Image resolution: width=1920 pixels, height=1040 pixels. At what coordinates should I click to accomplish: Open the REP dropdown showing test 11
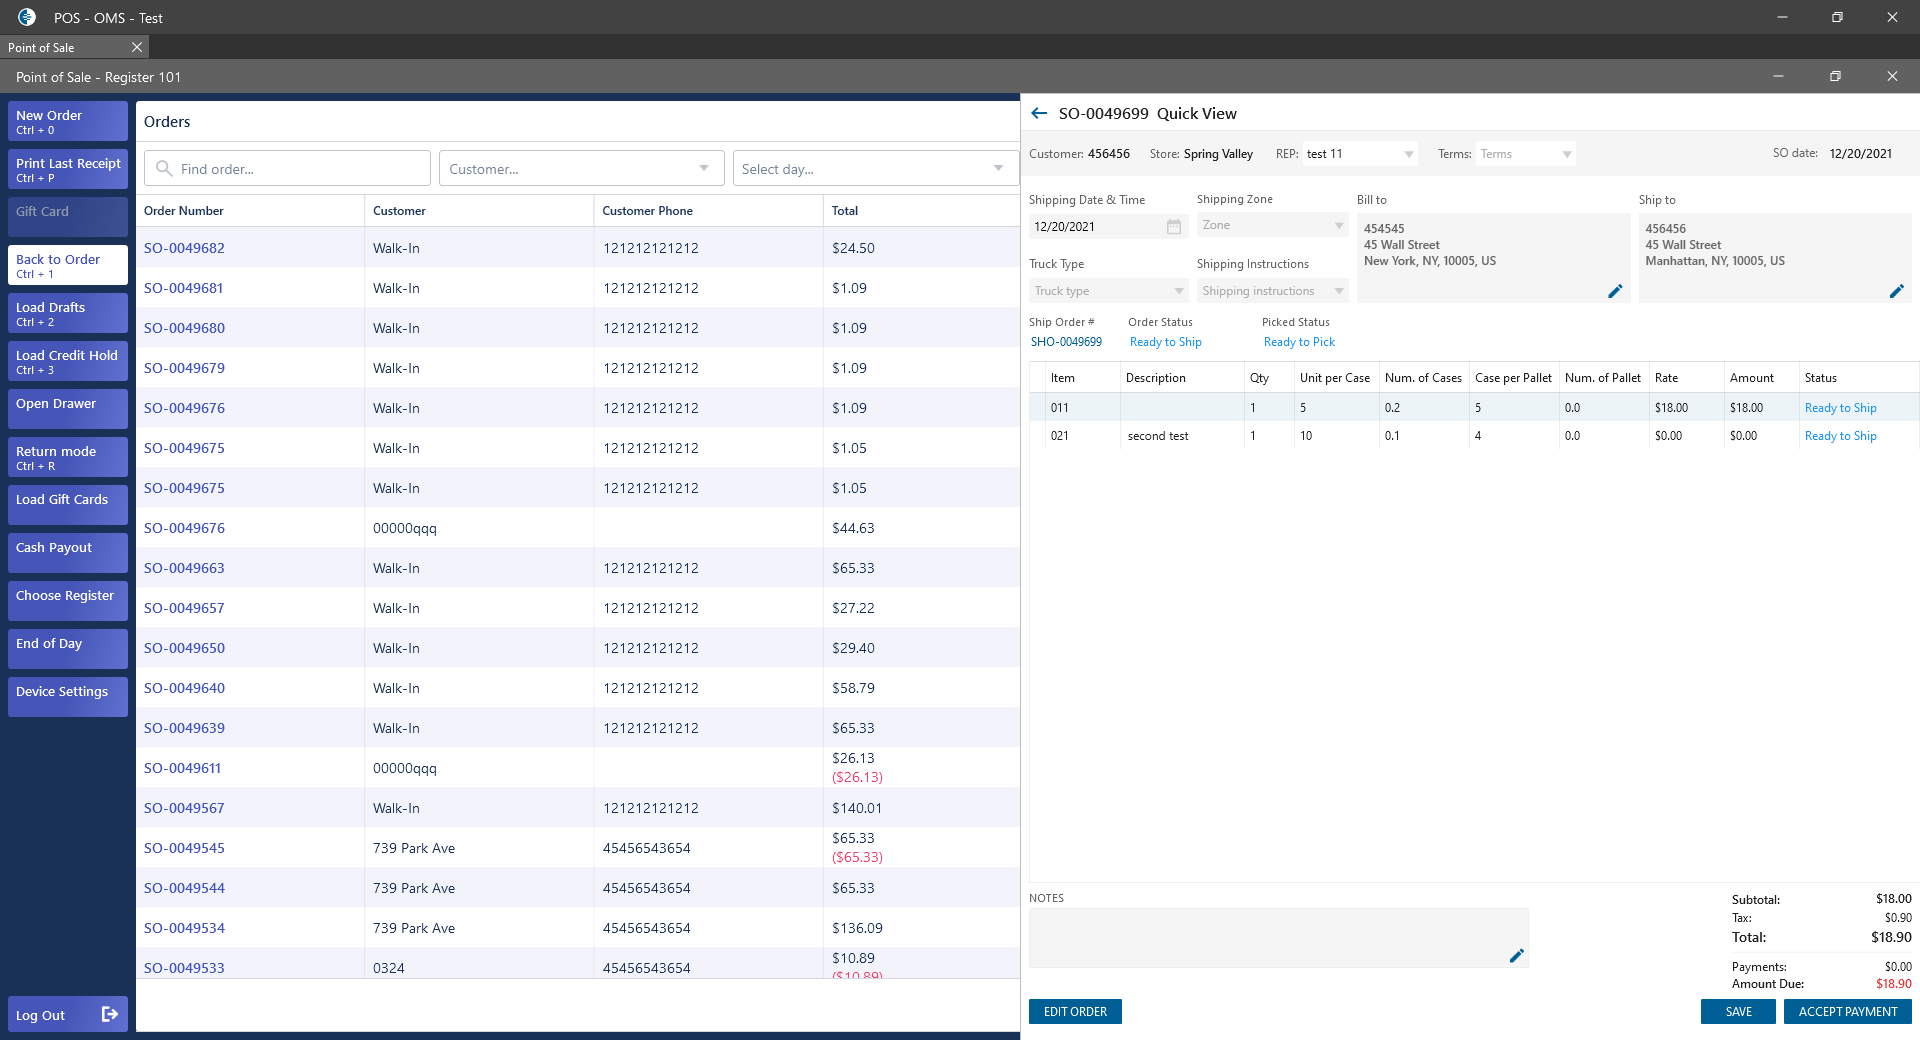1409,154
